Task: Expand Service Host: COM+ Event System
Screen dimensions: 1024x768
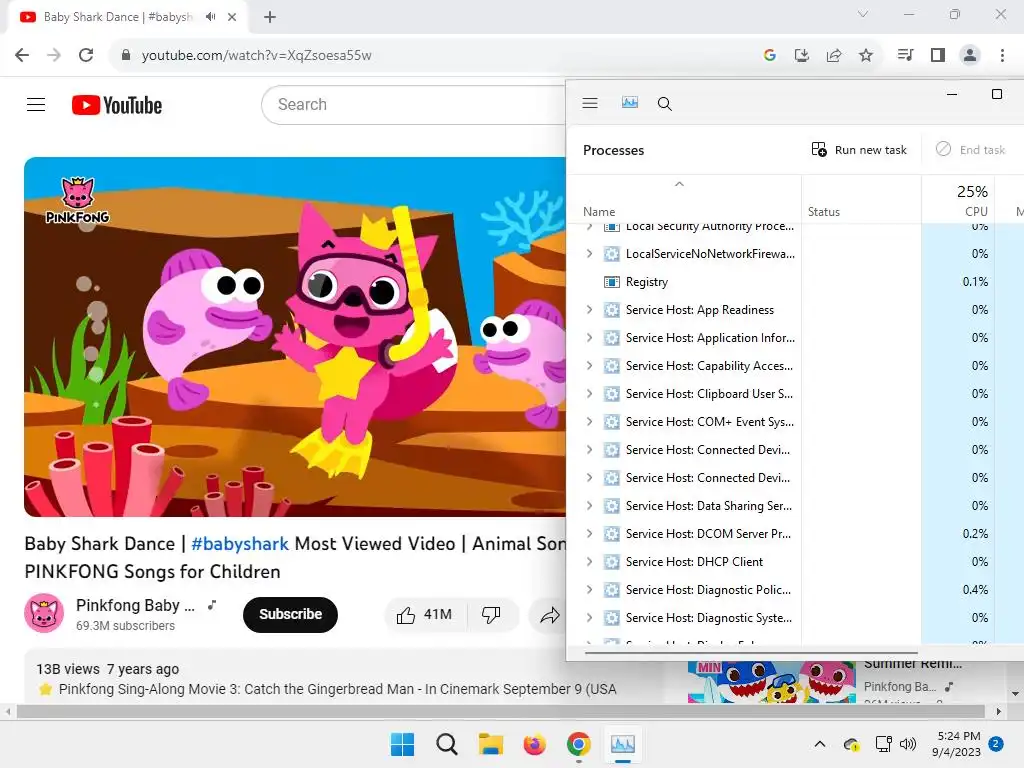Action: pos(590,422)
